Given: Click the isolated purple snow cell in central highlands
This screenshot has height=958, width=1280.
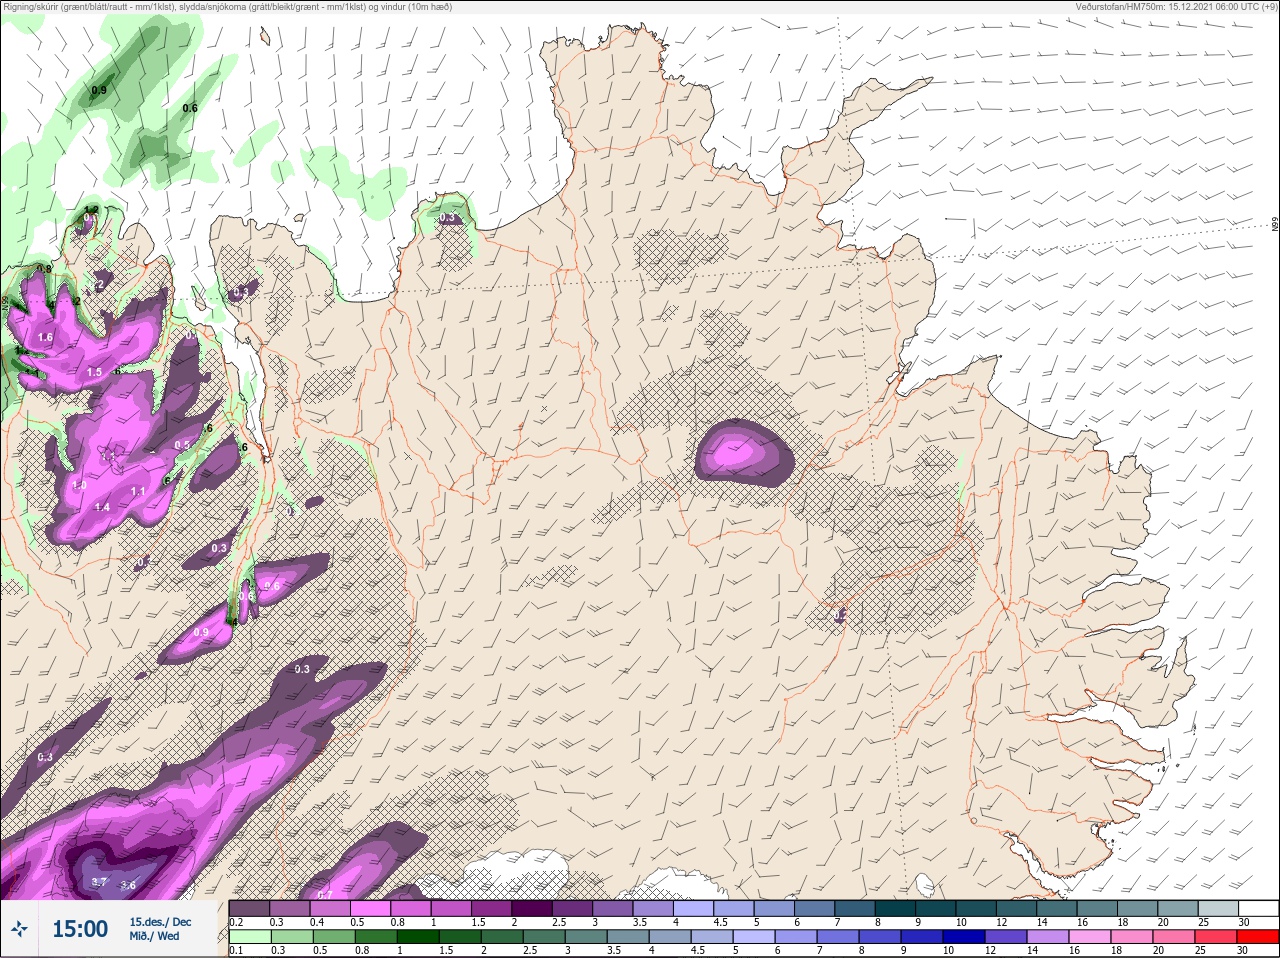Looking at the screenshot, I should click(x=744, y=453).
